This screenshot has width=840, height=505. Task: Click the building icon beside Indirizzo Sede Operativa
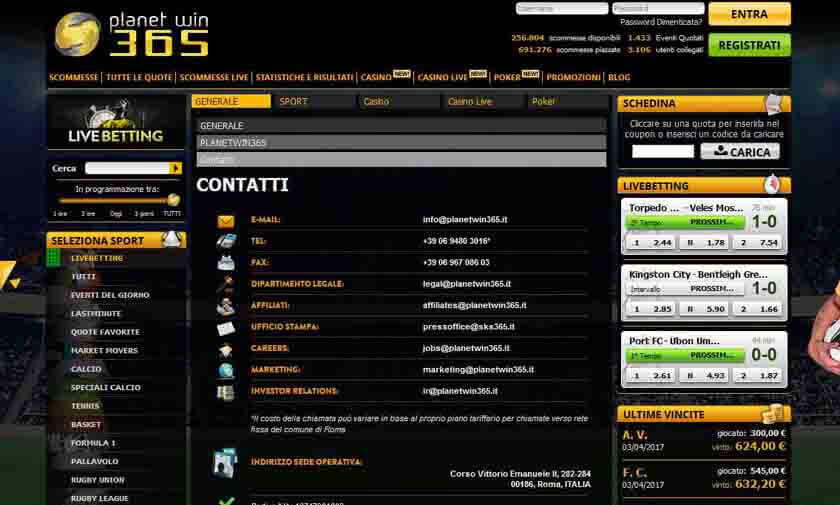(x=225, y=463)
